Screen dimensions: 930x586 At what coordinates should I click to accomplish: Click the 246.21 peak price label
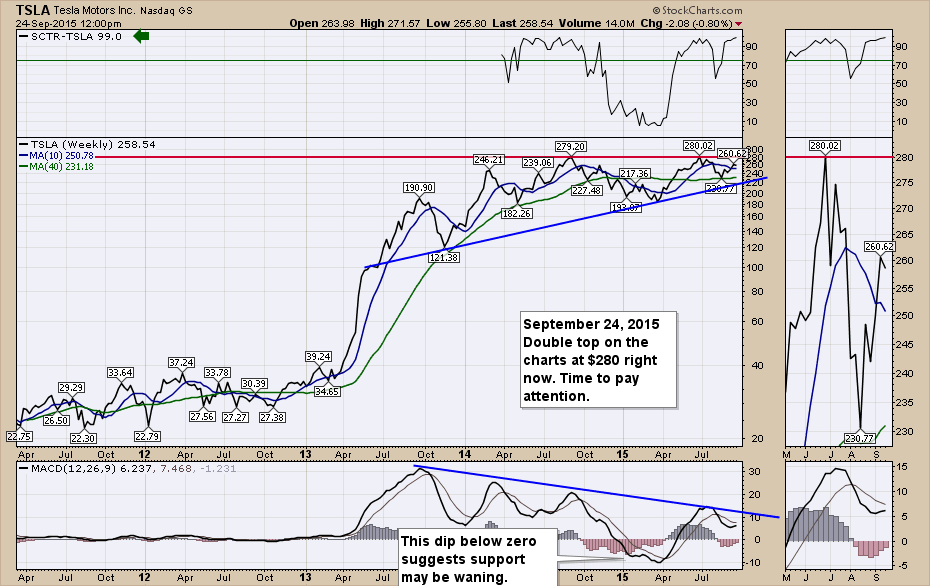pos(489,160)
